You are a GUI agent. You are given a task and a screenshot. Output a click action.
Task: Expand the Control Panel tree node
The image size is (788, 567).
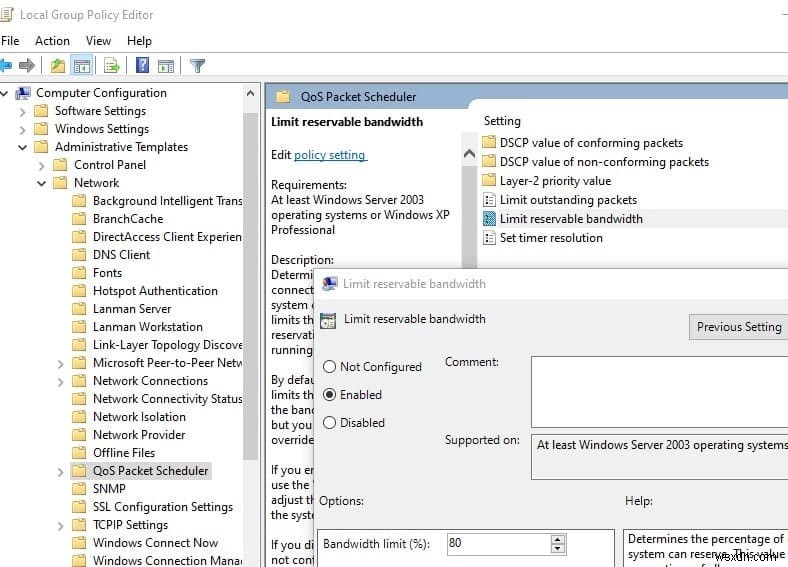42,165
